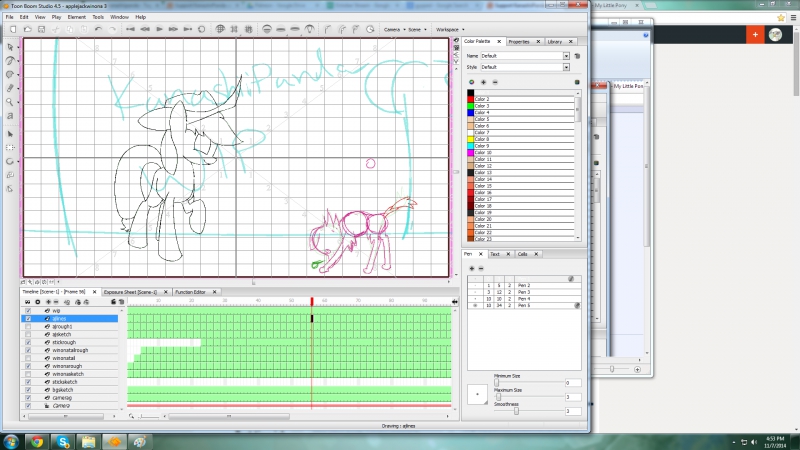Switch to the Properties tab
The height and width of the screenshot is (450, 800).
[519, 42]
